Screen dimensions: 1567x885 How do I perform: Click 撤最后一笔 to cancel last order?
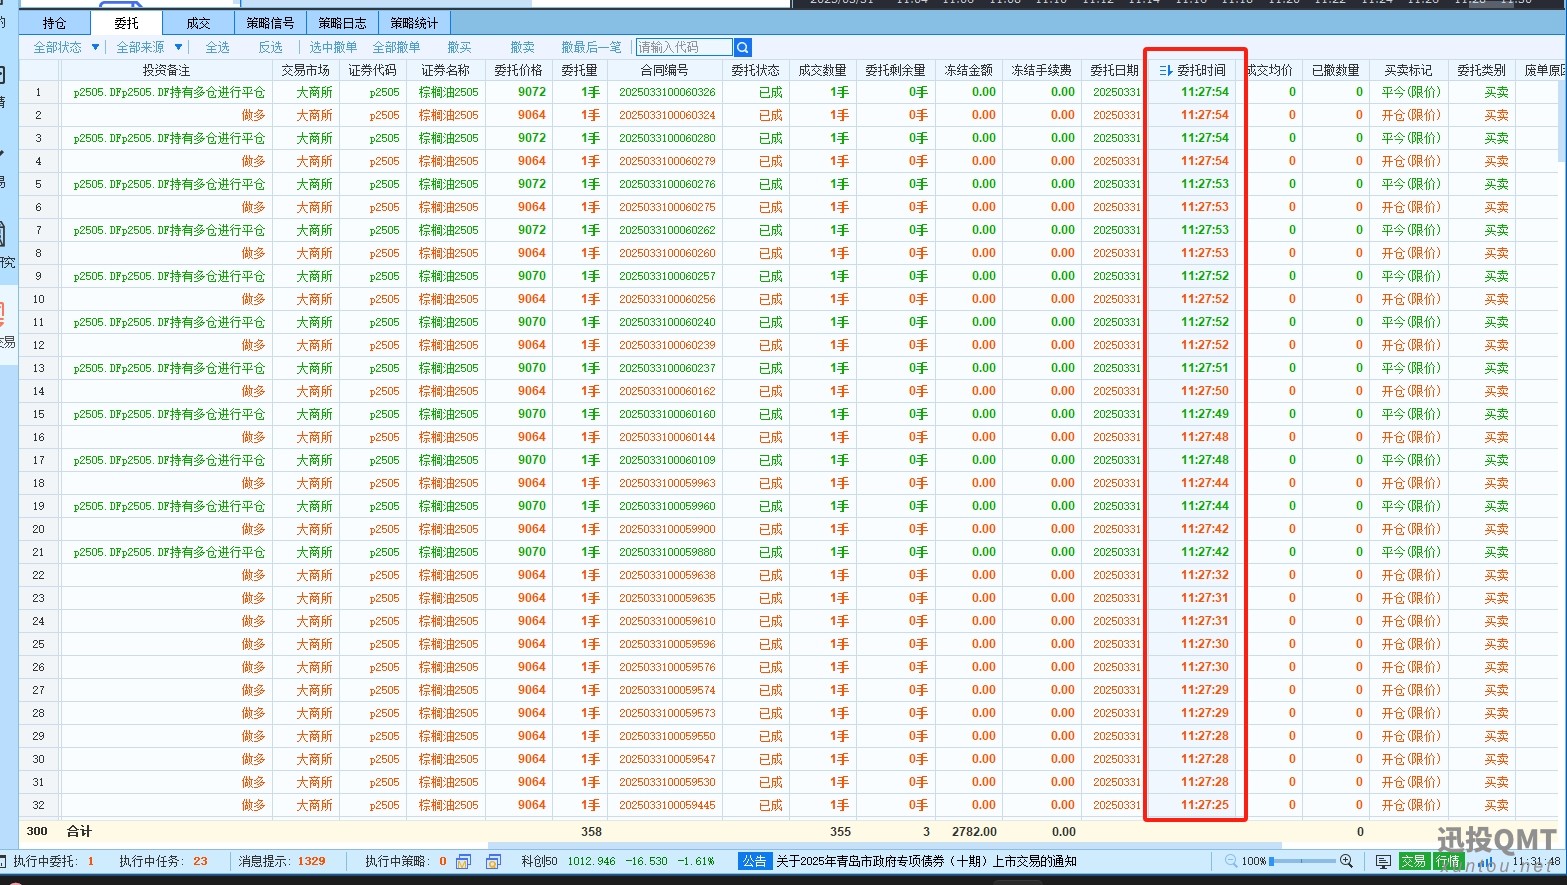coord(591,47)
